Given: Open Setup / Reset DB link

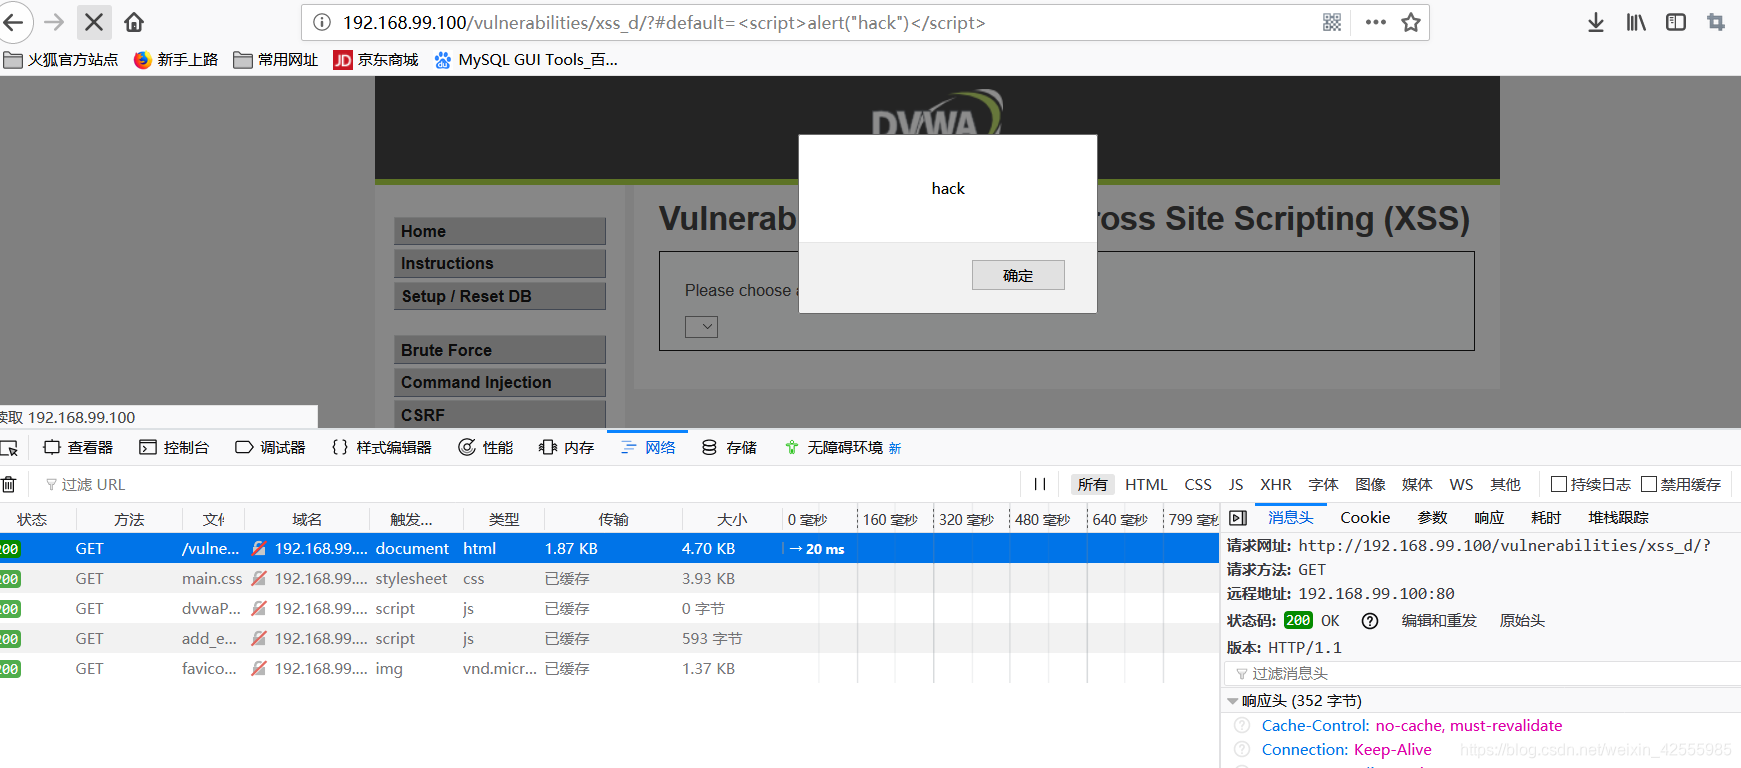Looking at the screenshot, I should click(500, 296).
